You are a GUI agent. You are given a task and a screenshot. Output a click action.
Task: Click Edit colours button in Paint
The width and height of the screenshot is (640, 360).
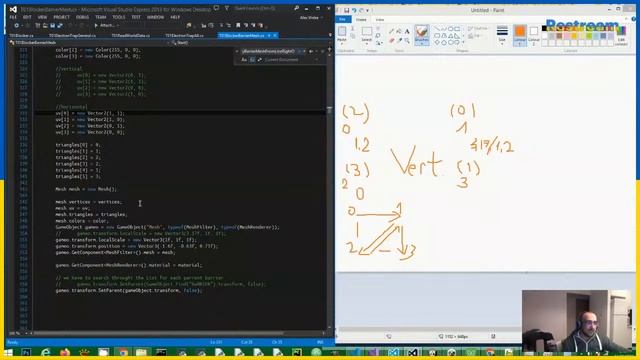point(621,36)
